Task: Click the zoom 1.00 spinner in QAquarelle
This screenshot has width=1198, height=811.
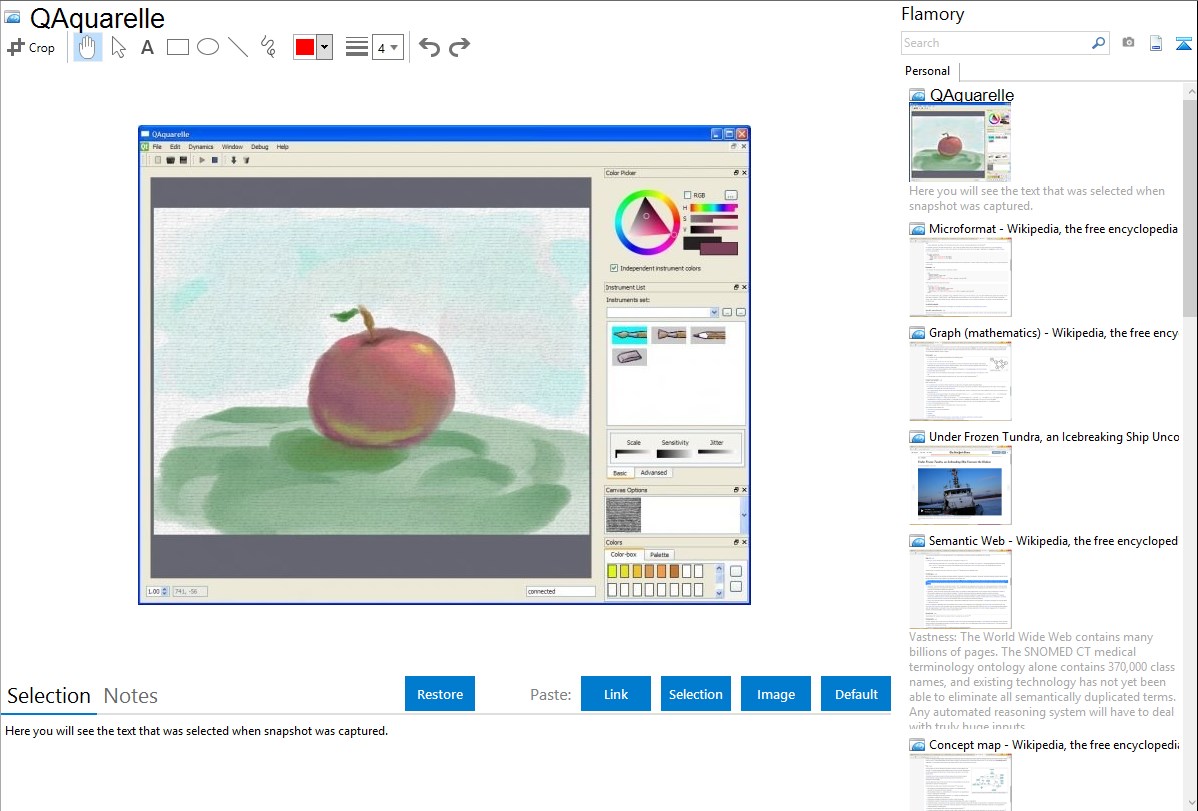Action: pos(157,591)
